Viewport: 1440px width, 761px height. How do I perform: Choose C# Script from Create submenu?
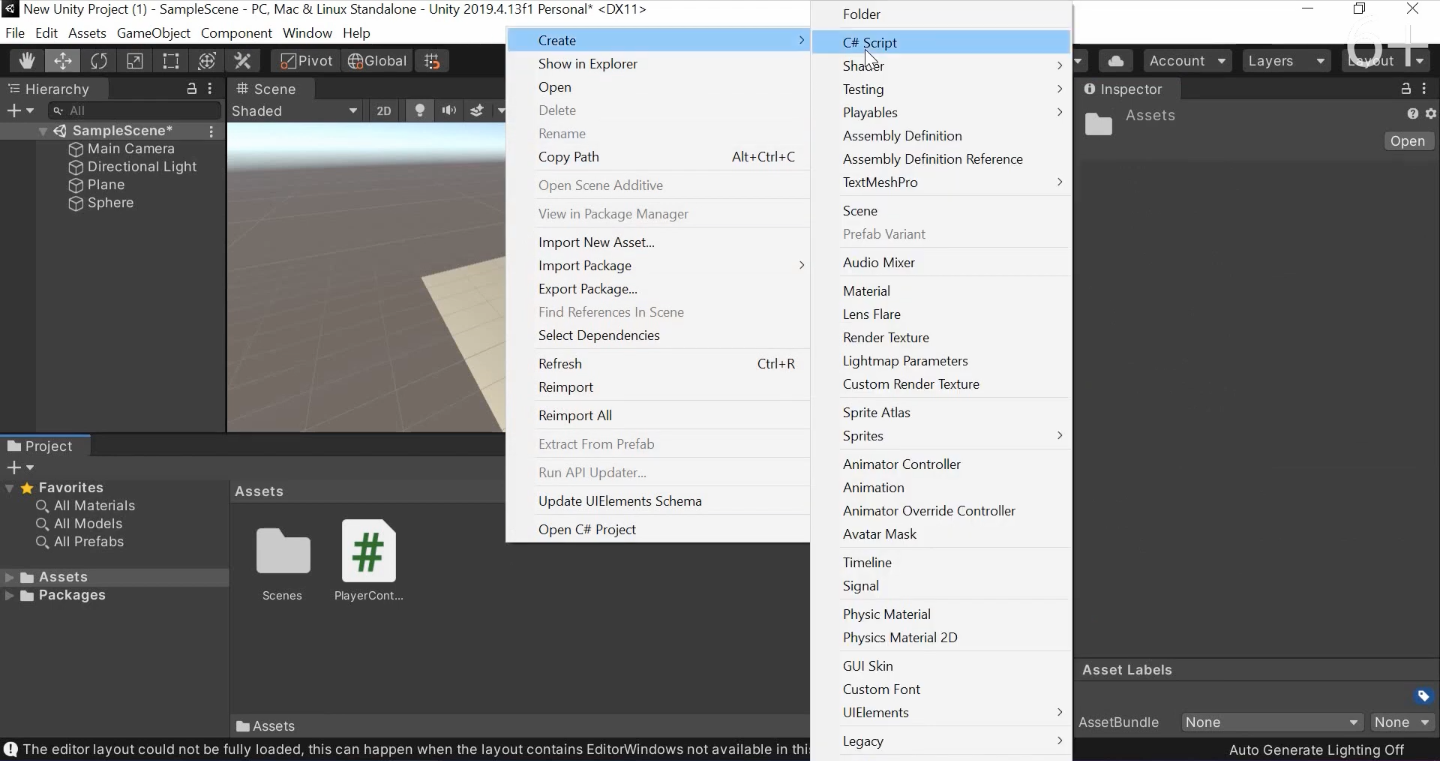tap(870, 42)
